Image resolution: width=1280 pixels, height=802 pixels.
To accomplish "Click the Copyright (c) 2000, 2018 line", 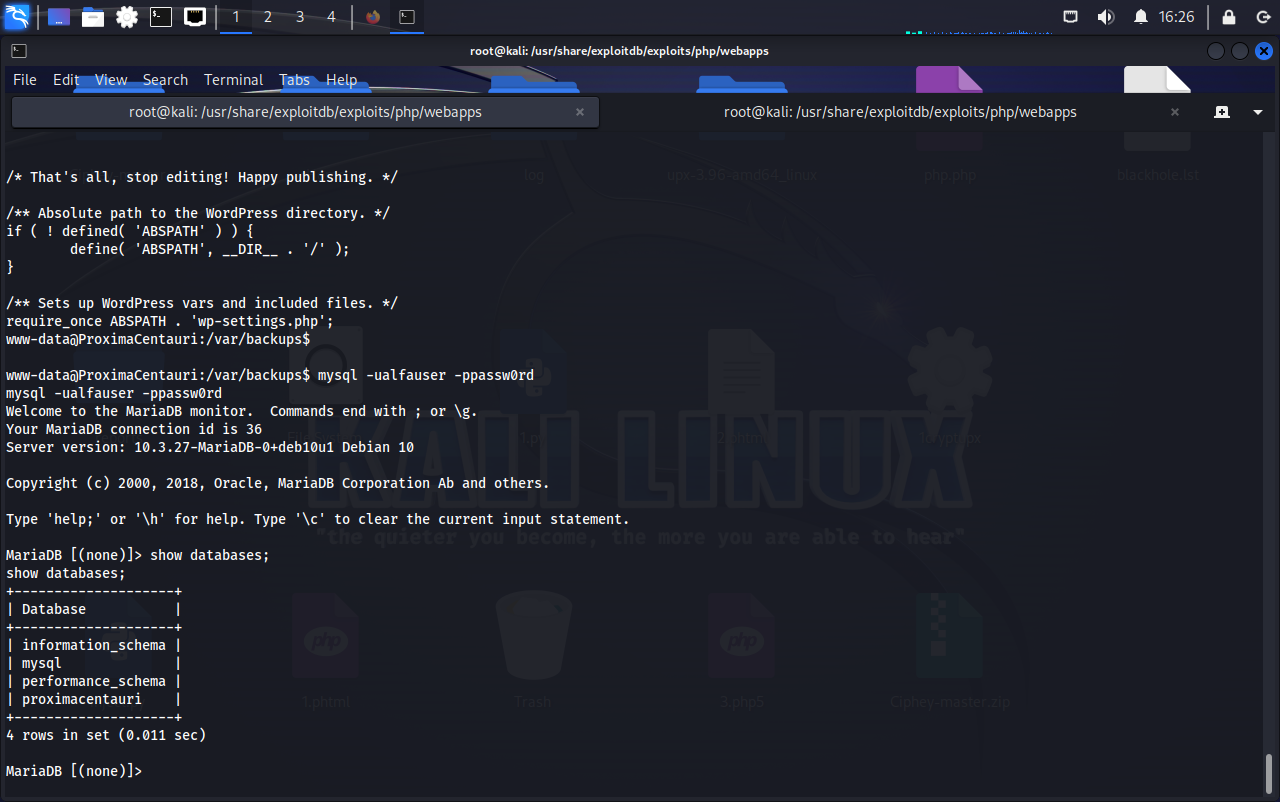I will pos(278,483).
